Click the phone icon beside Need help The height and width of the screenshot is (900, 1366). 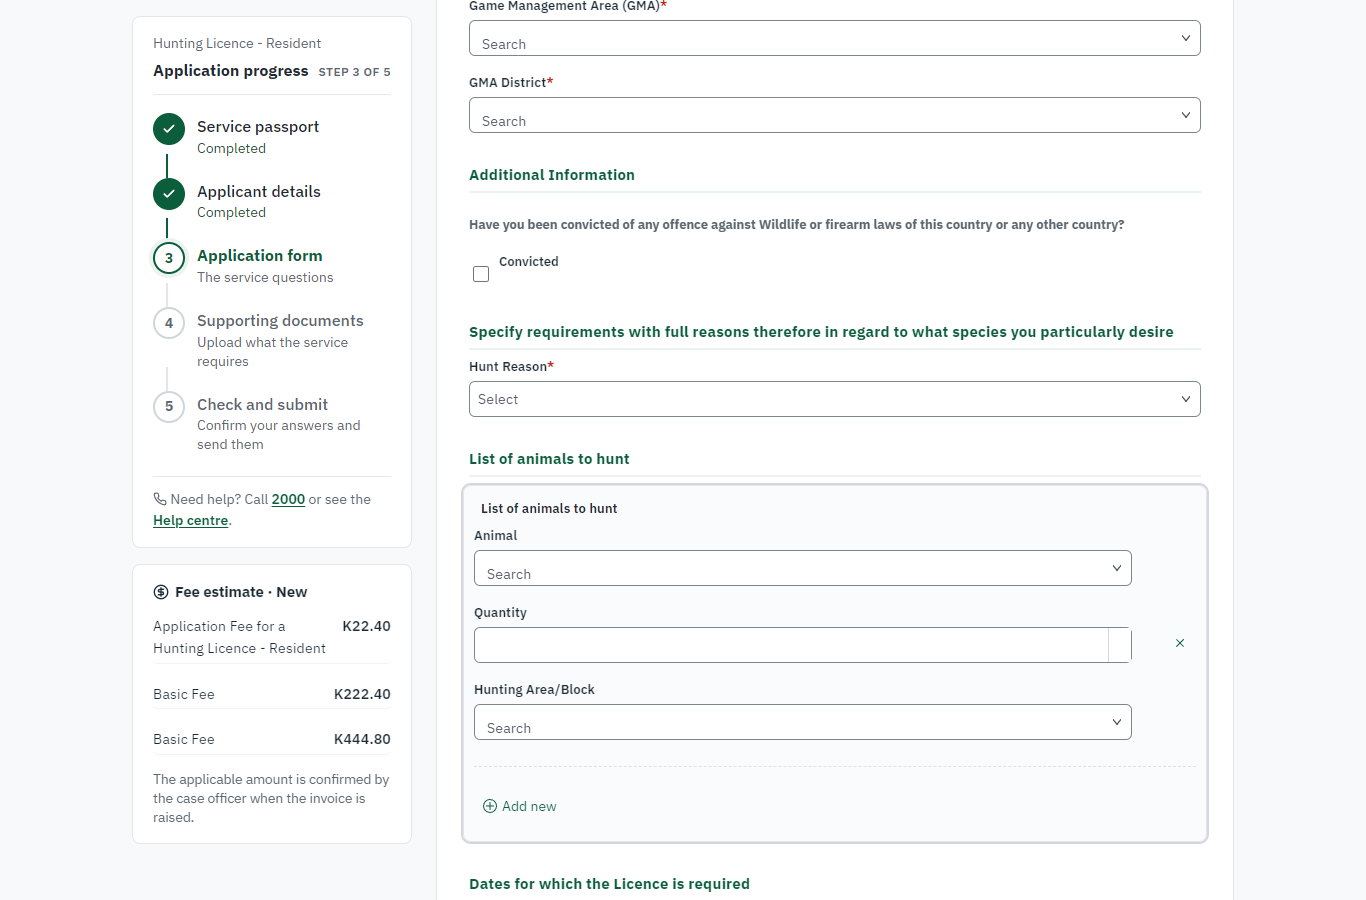pyautogui.click(x=160, y=499)
